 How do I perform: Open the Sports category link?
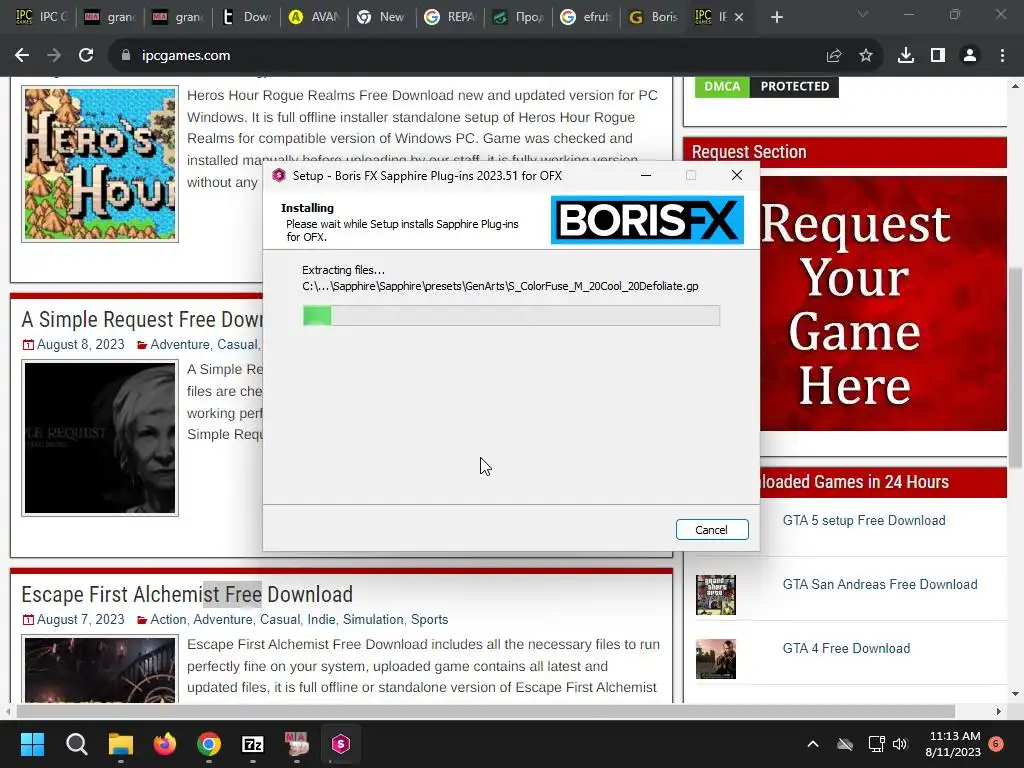tap(429, 619)
